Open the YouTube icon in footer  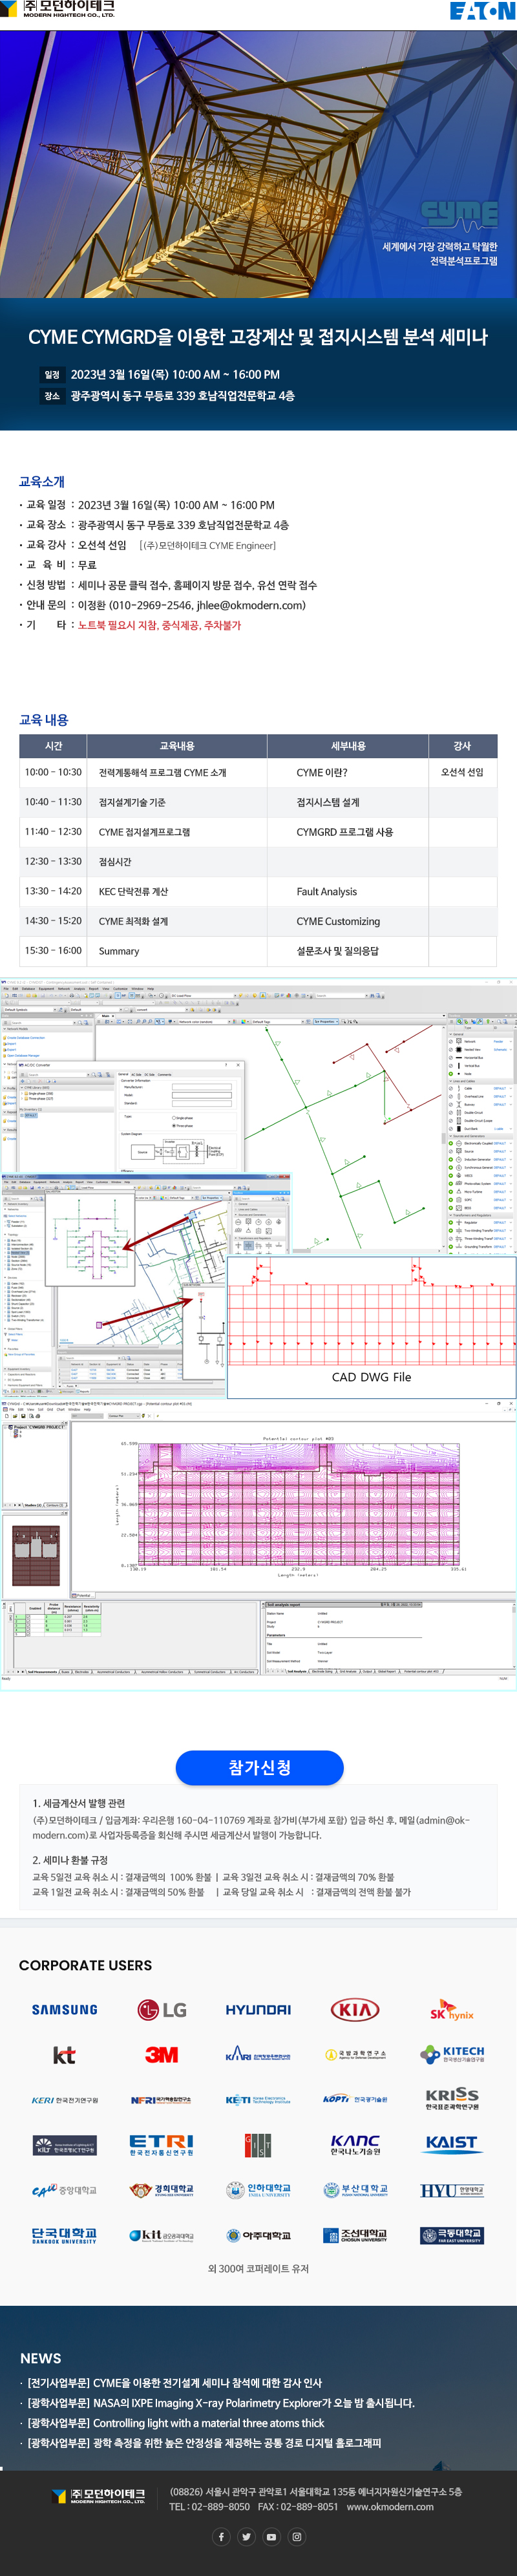271,2536
